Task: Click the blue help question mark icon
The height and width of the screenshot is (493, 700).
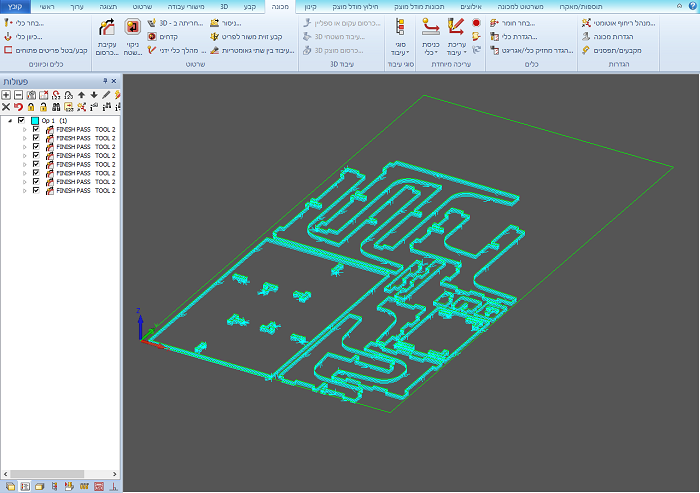Action: pos(692,6)
